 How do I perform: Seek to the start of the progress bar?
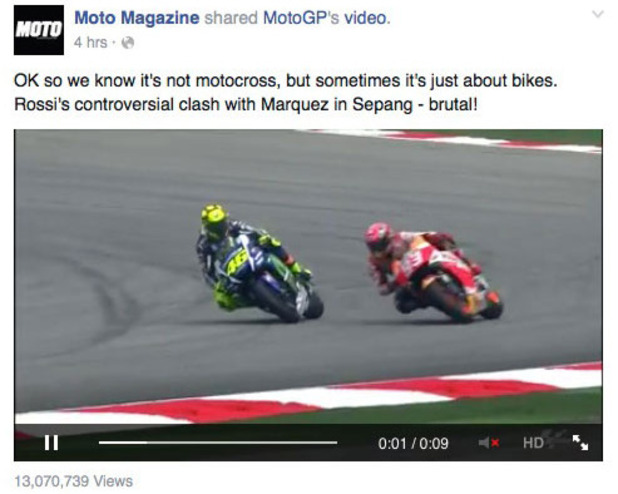pos(100,442)
